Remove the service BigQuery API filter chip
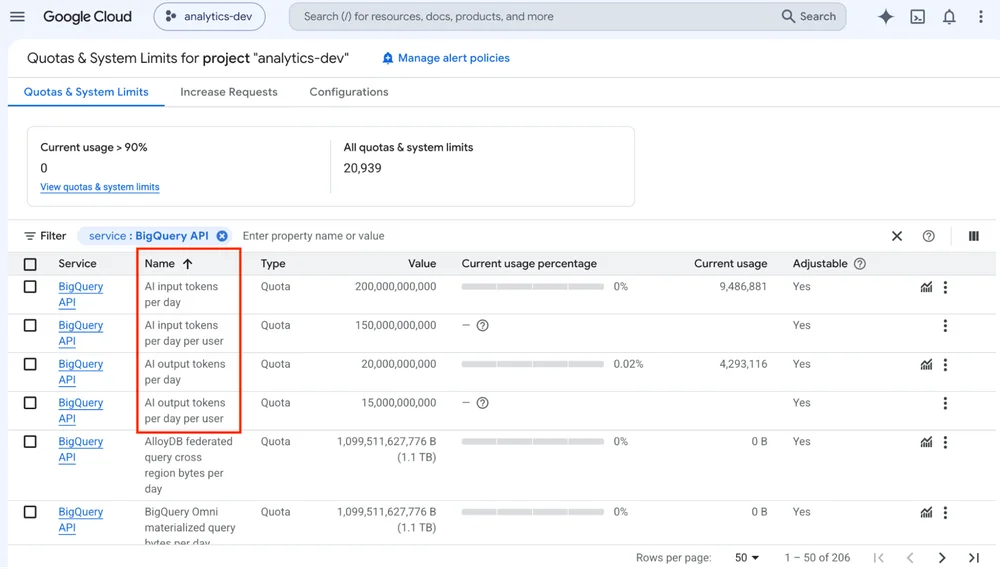The width and height of the screenshot is (1000, 569). click(222, 236)
